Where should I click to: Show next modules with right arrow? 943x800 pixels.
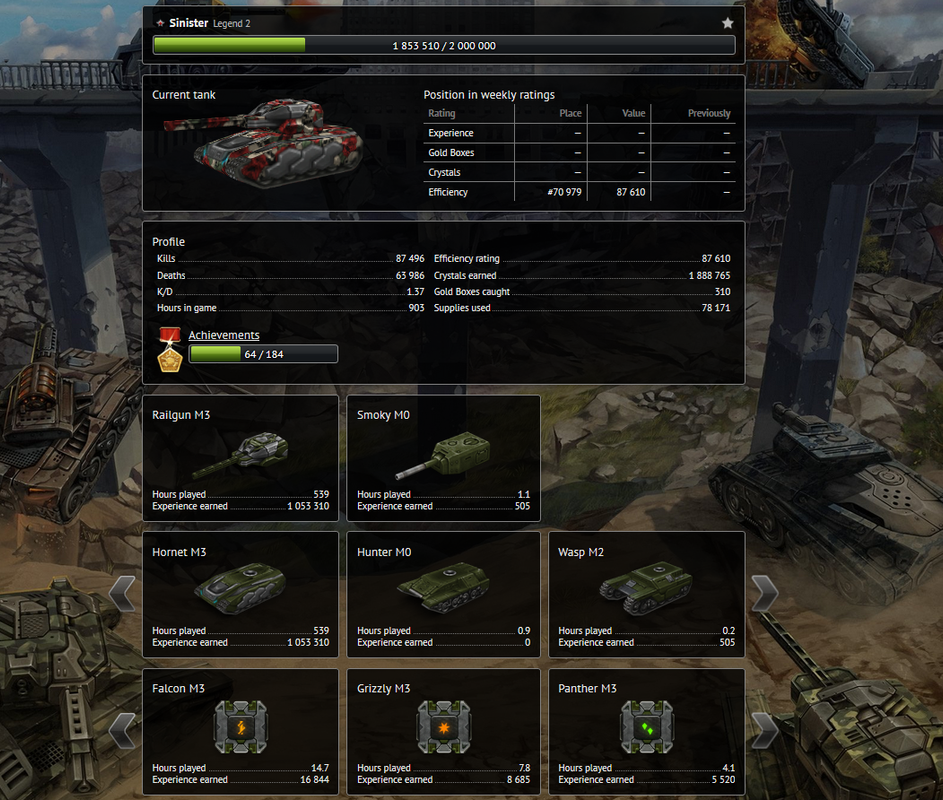[765, 730]
